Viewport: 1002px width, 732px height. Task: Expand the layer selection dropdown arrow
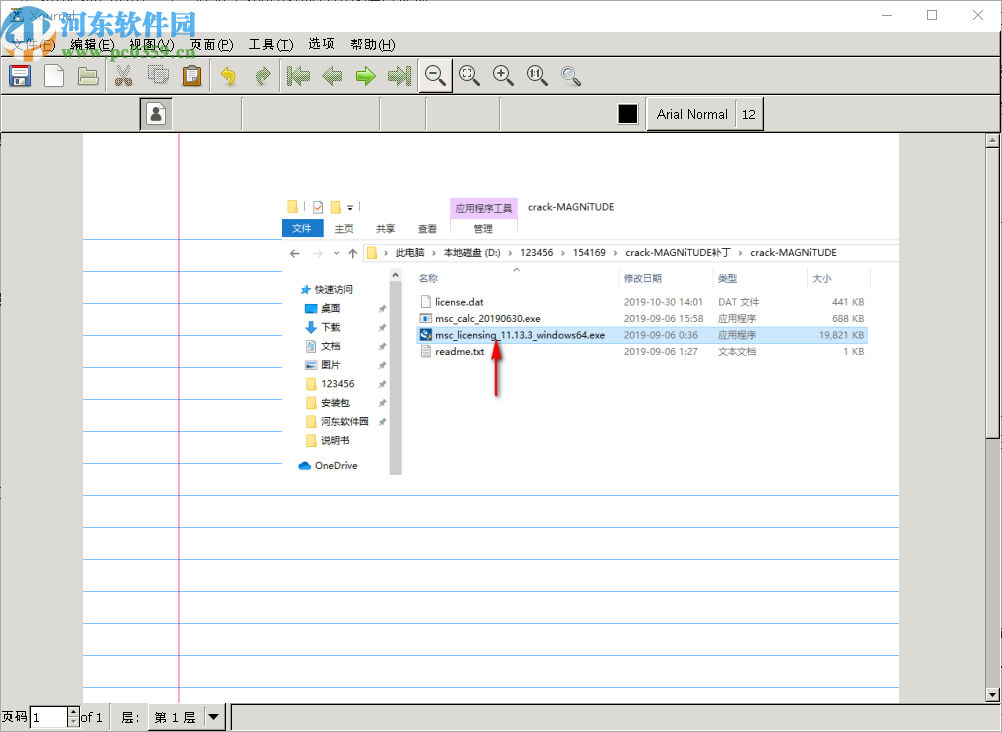214,717
